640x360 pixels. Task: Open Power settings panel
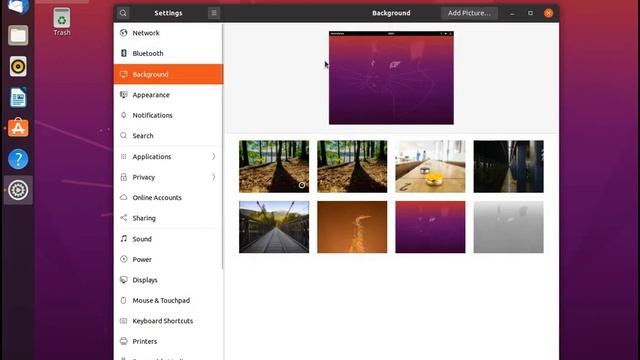[168, 259]
